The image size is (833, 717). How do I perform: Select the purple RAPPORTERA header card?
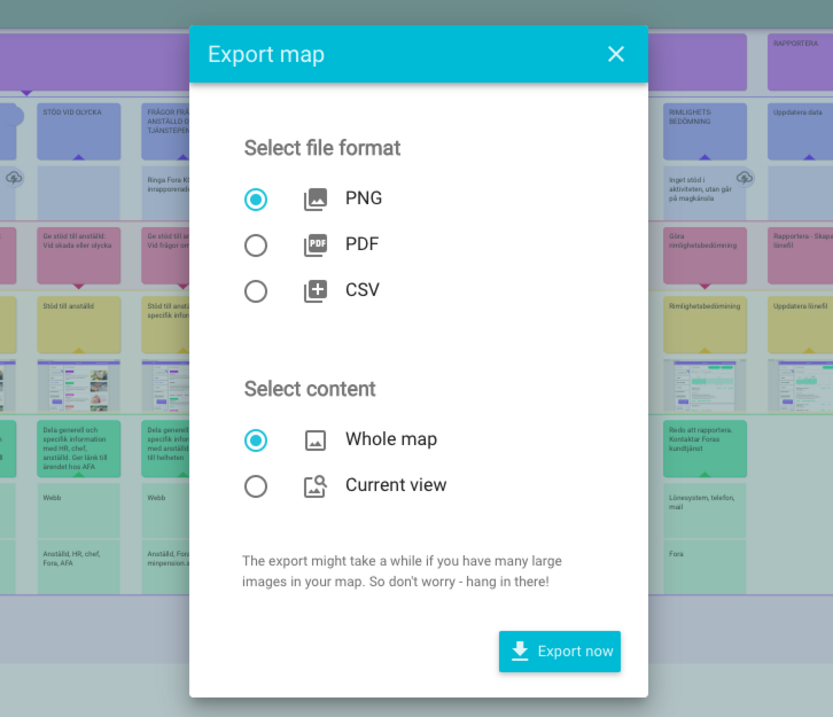click(x=800, y=62)
